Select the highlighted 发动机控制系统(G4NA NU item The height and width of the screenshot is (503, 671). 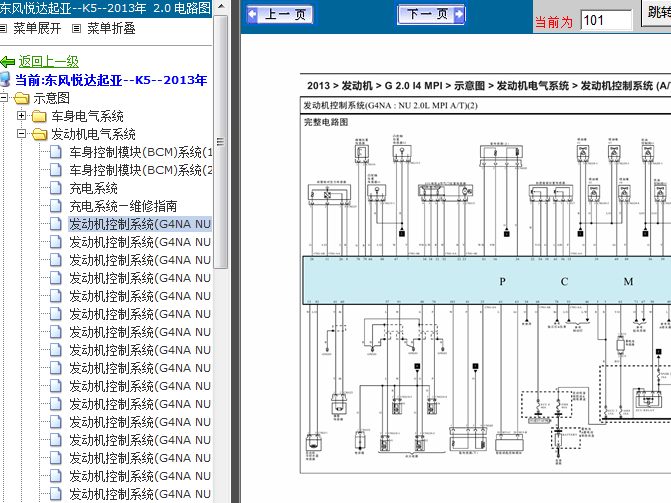pyautogui.click(x=140, y=224)
